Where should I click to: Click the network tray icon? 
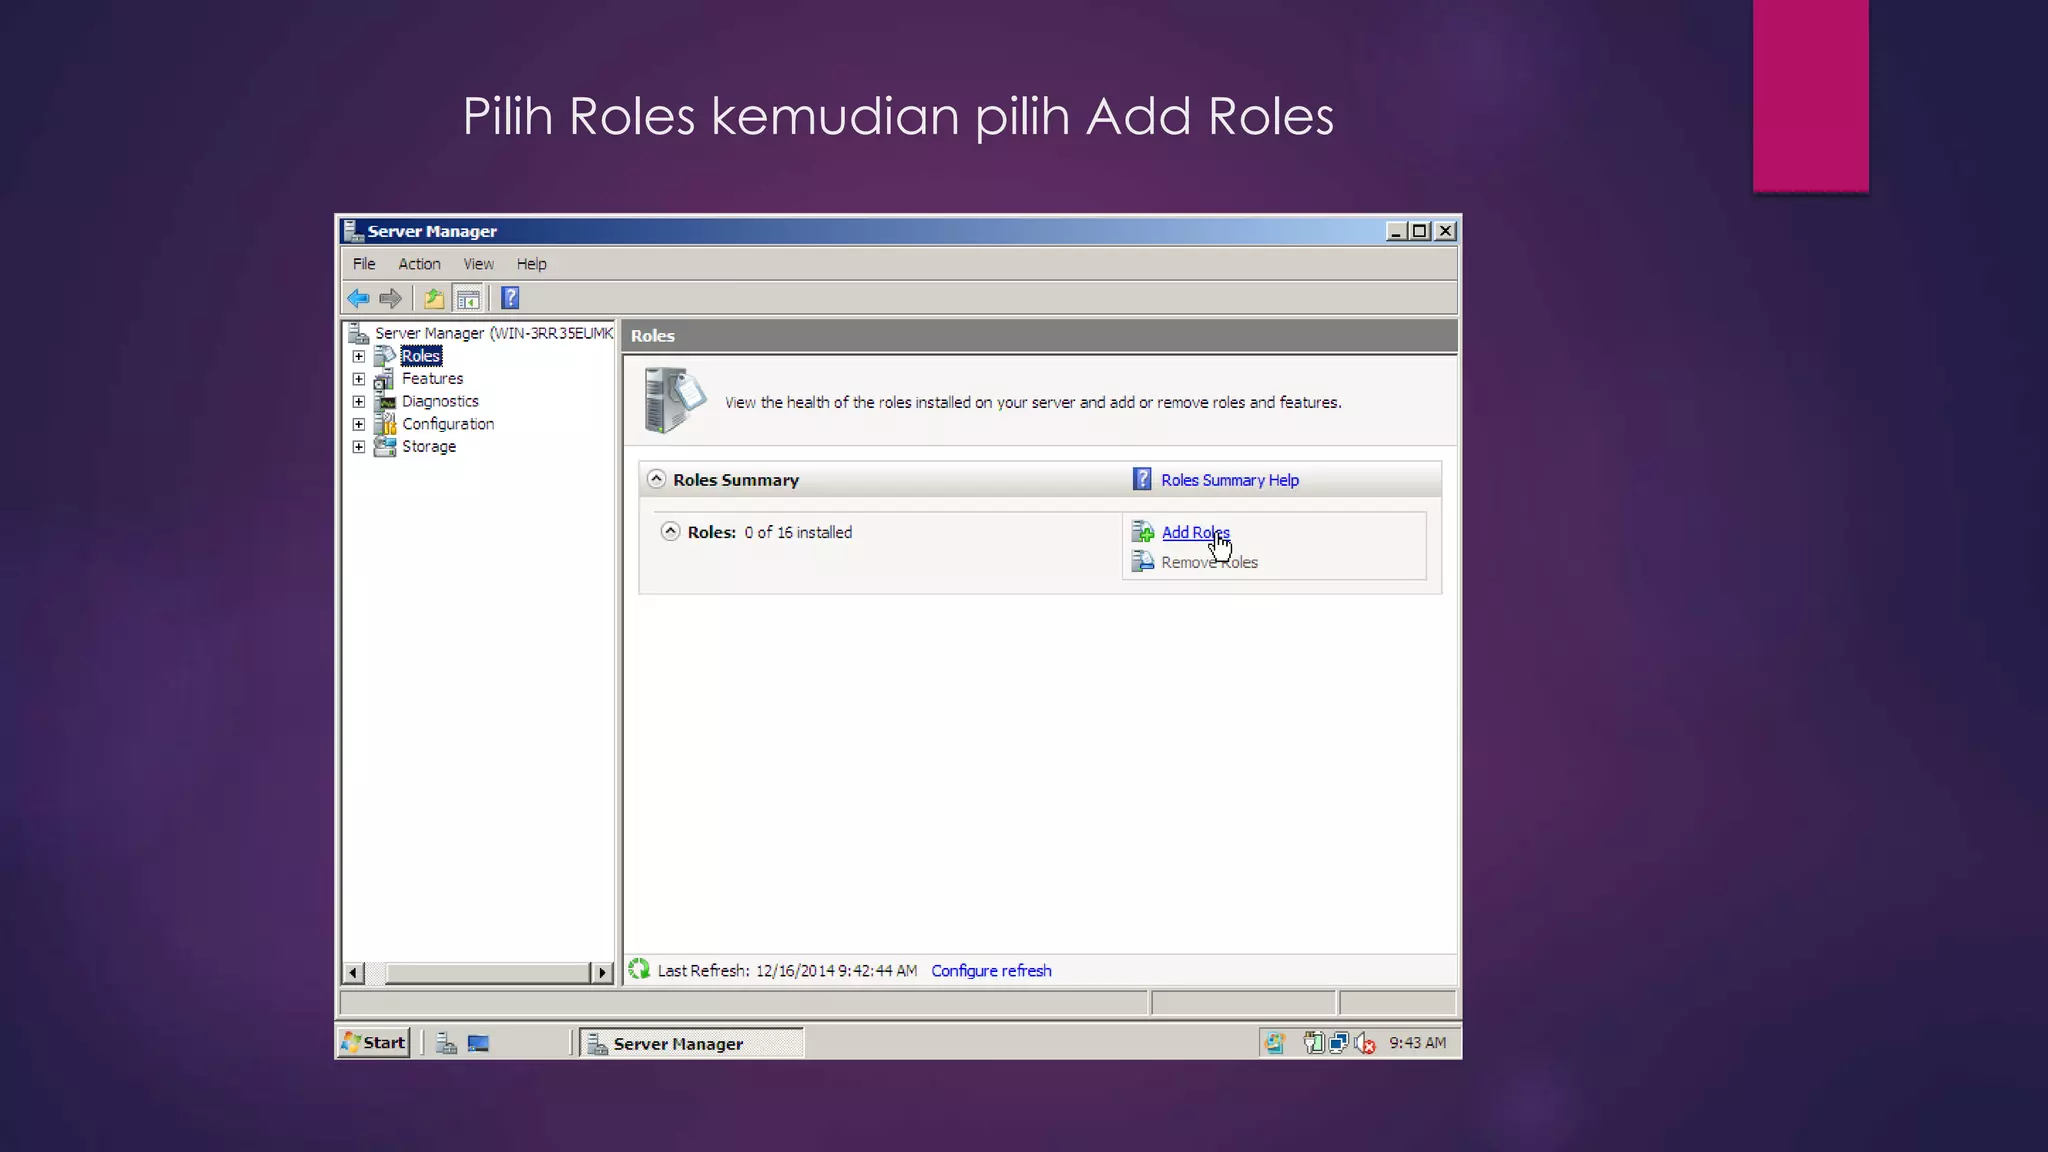[x=1339, y=1043]
